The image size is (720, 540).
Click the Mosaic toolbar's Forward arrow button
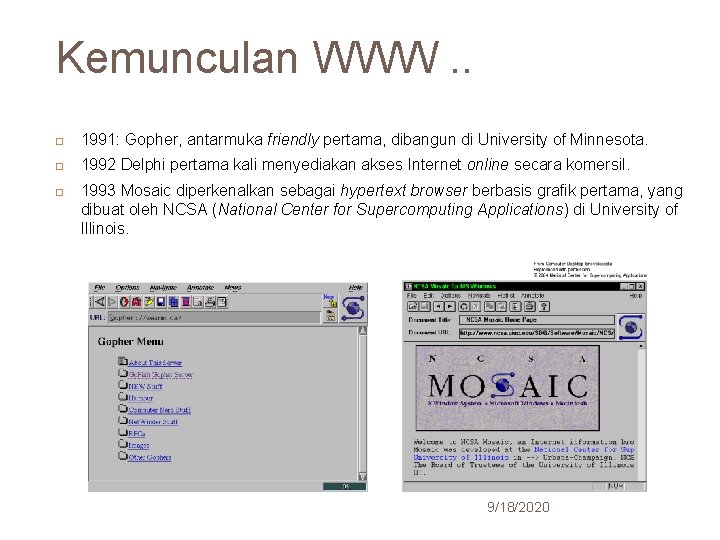click(x=450, y=307)
